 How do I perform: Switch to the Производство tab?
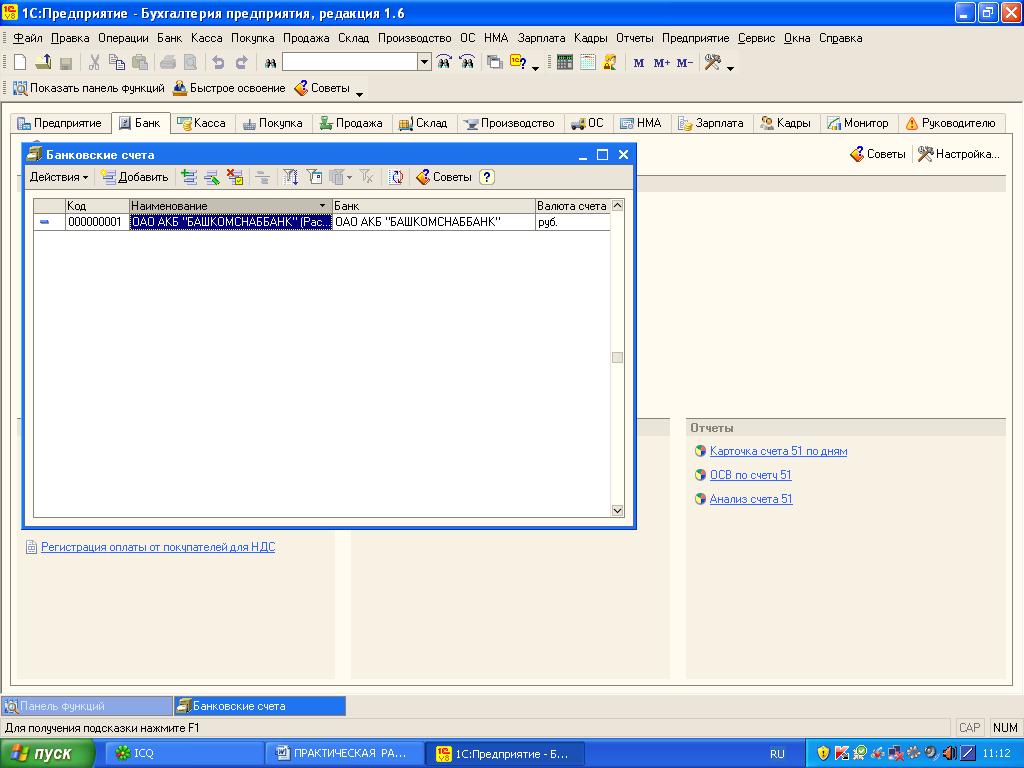pos(509,123)
